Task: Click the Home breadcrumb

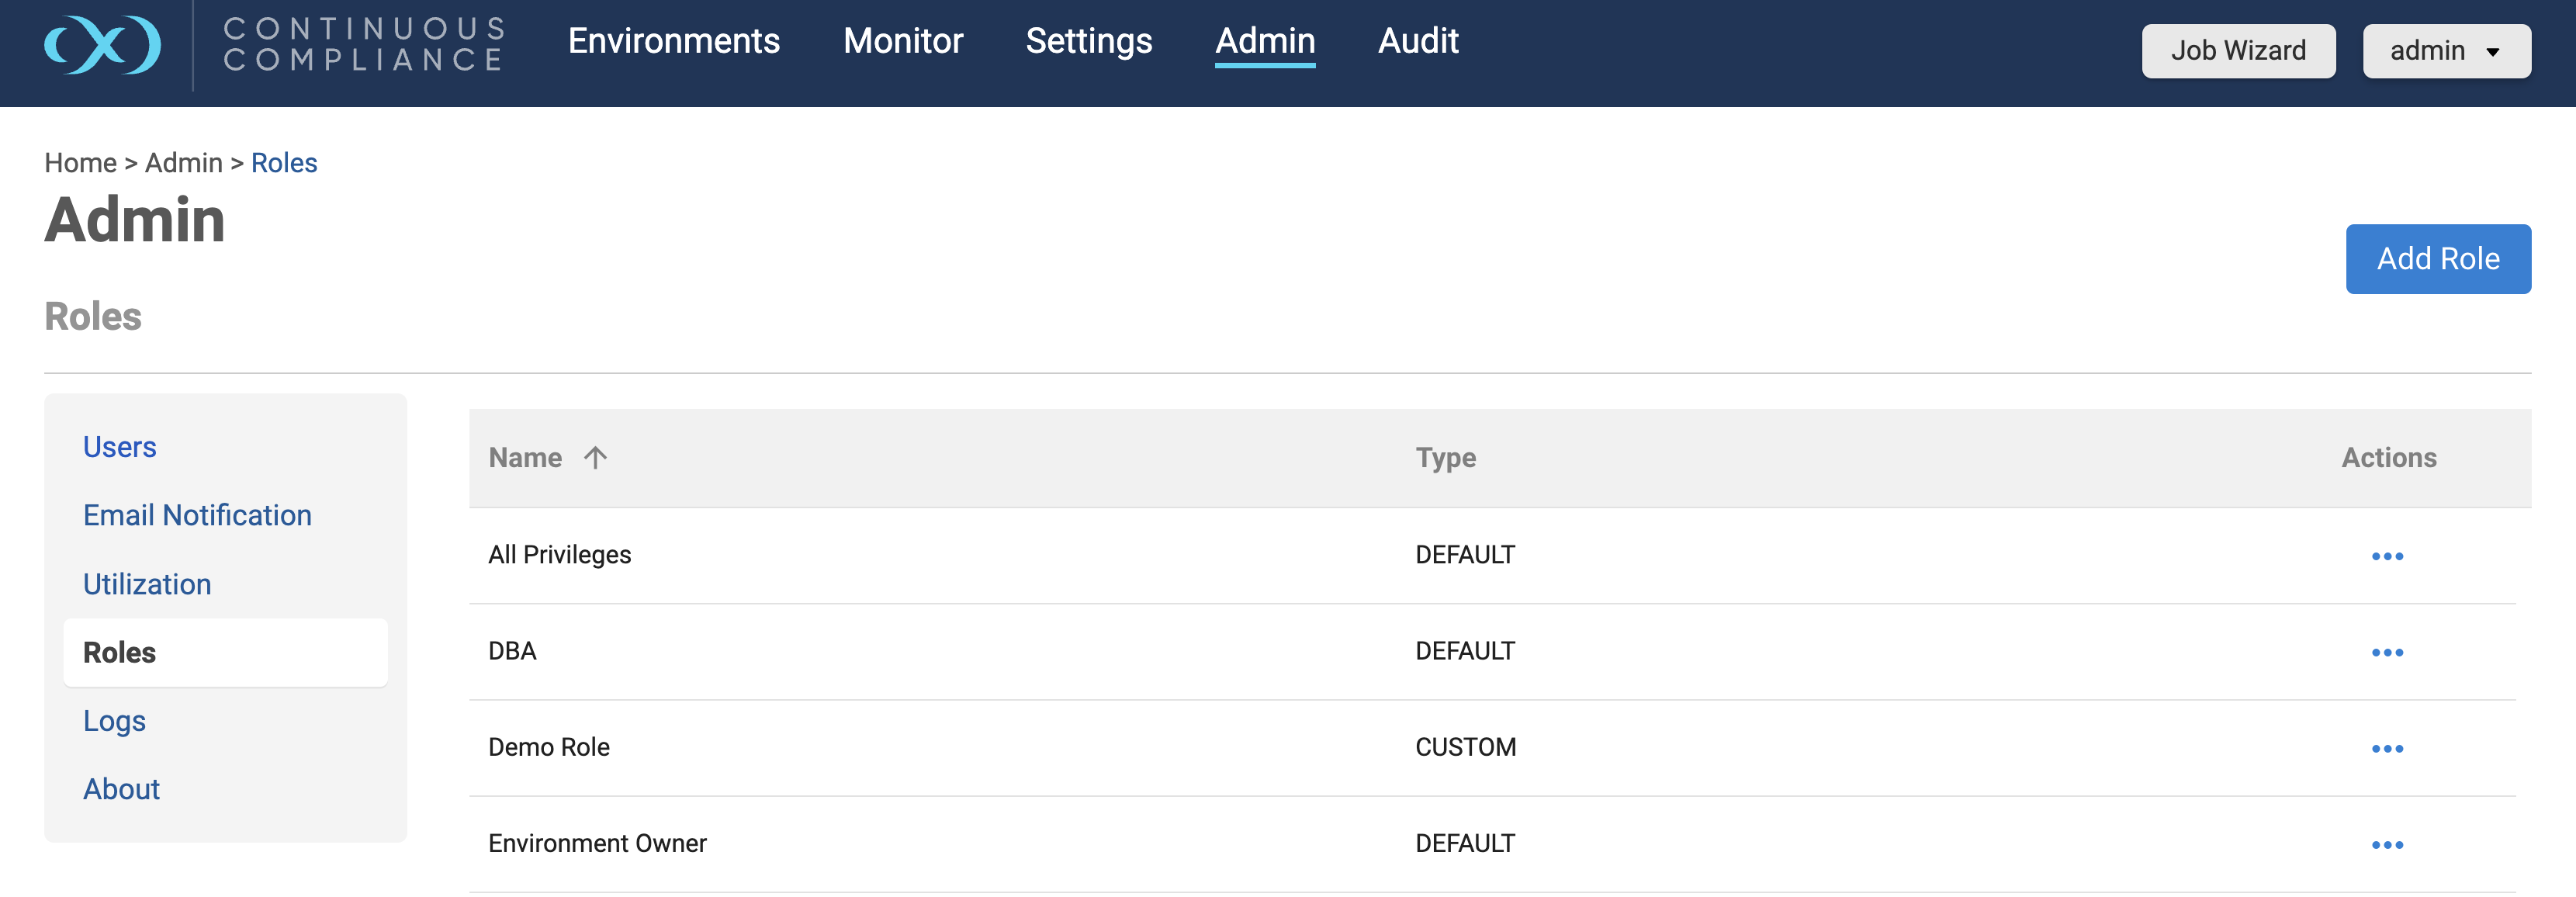Action: coord(80,163)
